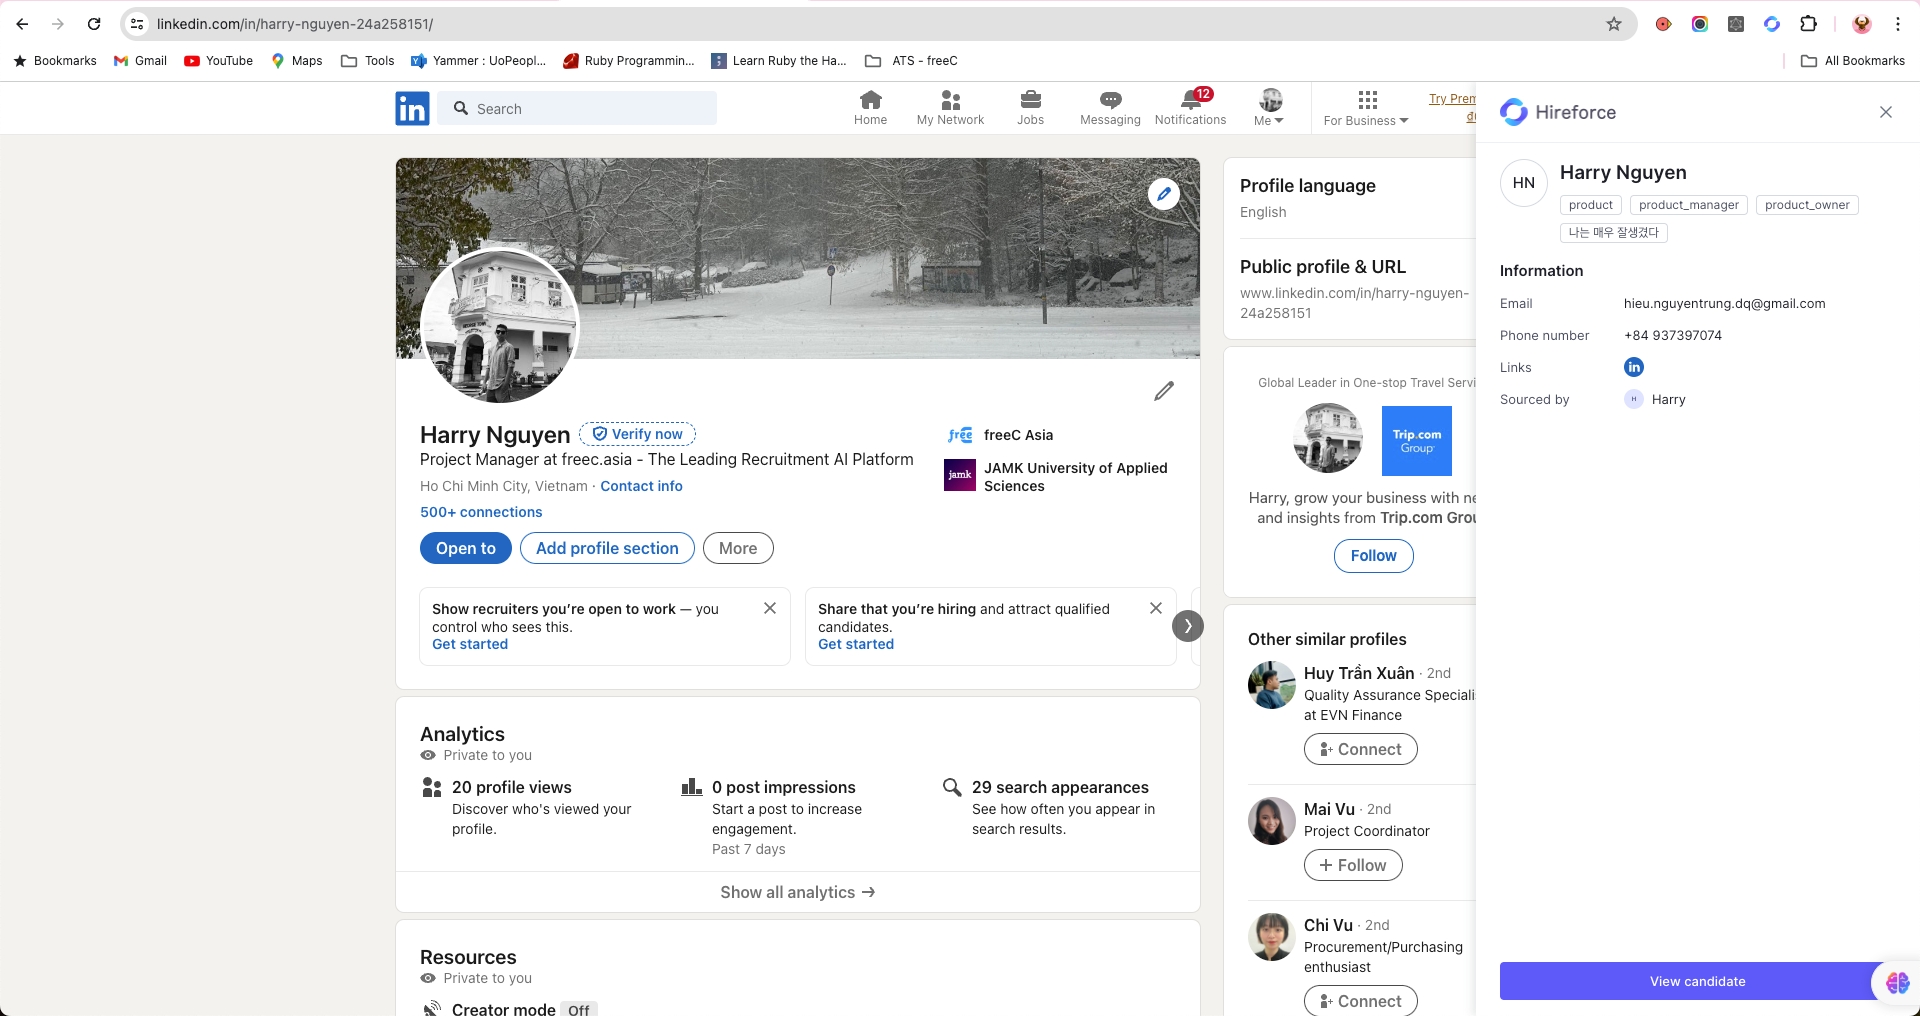Bookmark page with star icon
1920x1016 pixels.
[x=1613, y=24]
